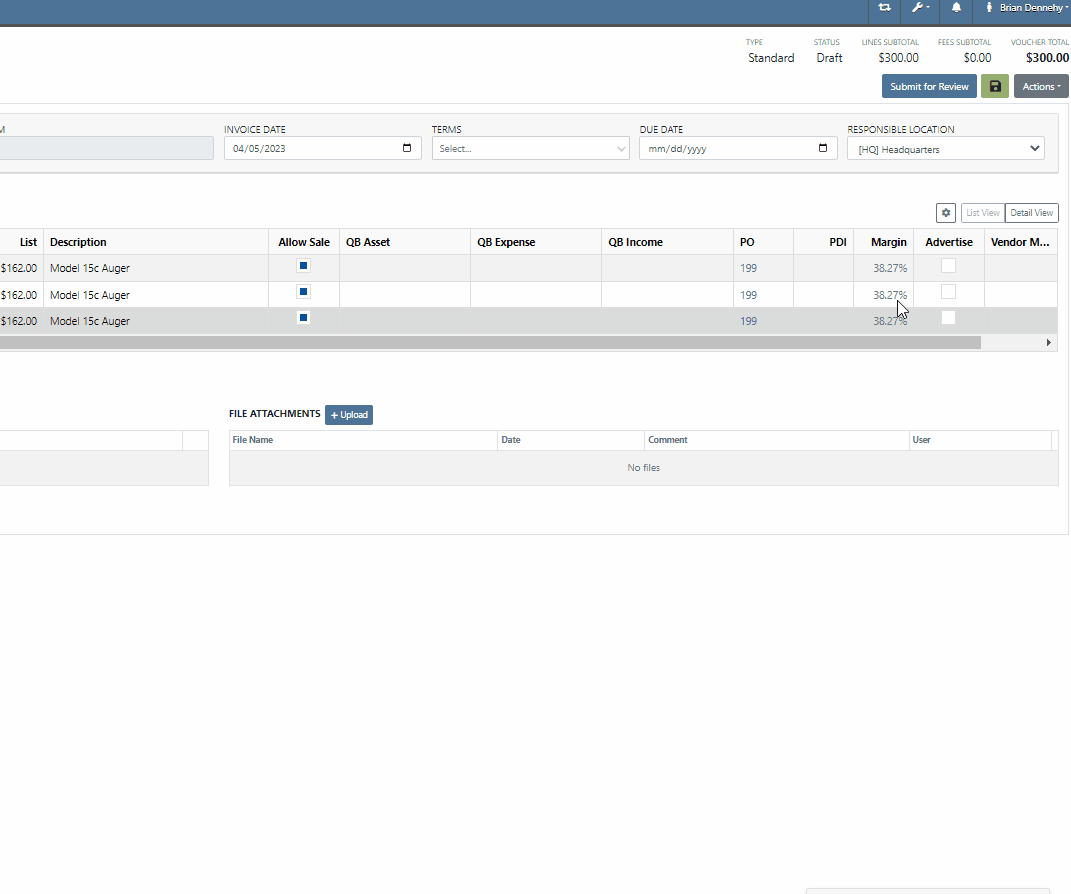Check Advertise in the highlighted bottom row
Viewport: 1071px width, 894px height.
(x=948, y=318)
